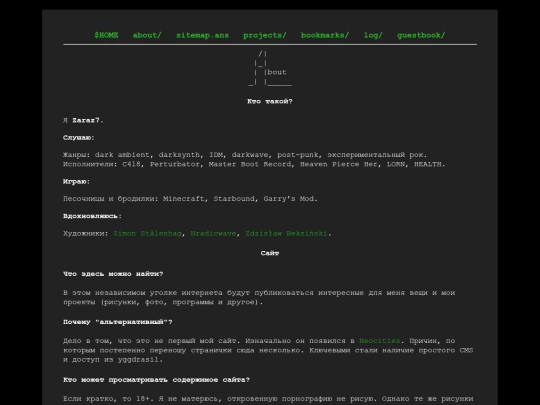This screenshot has width=540, height=405.
Task: Click the 'Что здесь можно найти?' heading
Action: pyautogui.click(x=113, y=274)
